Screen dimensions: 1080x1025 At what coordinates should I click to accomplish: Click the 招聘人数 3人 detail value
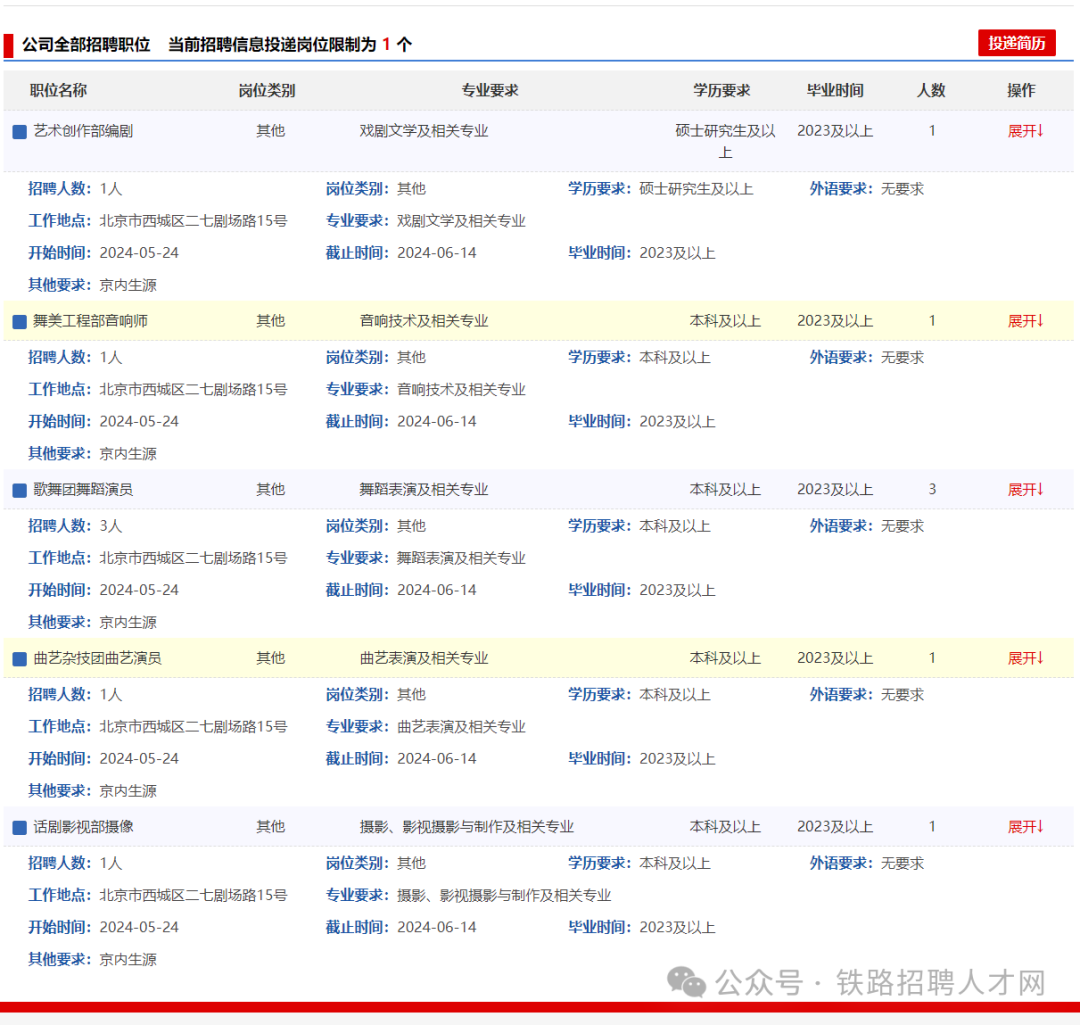[111, 526]
